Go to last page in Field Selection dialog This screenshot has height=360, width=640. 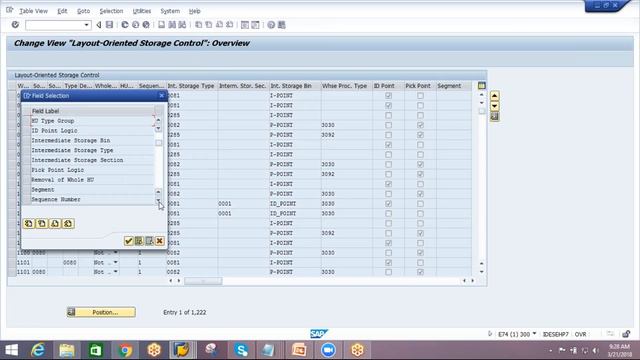68,224
